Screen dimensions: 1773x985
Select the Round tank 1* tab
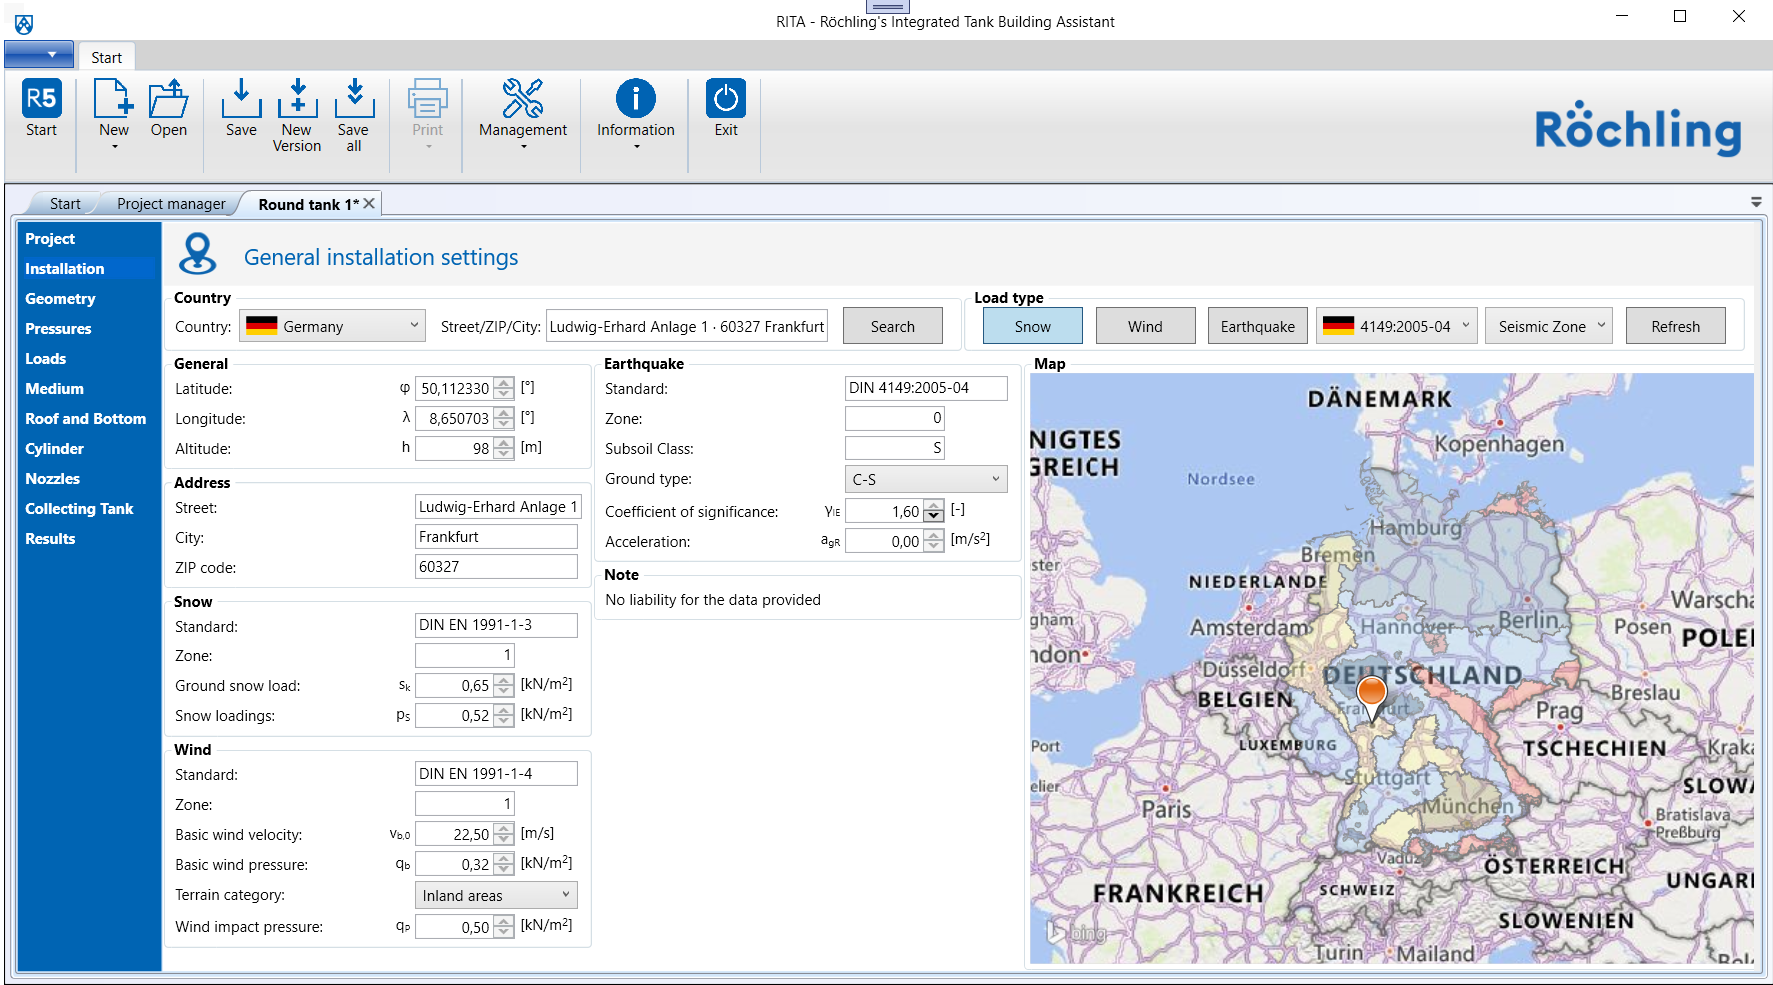308,204
